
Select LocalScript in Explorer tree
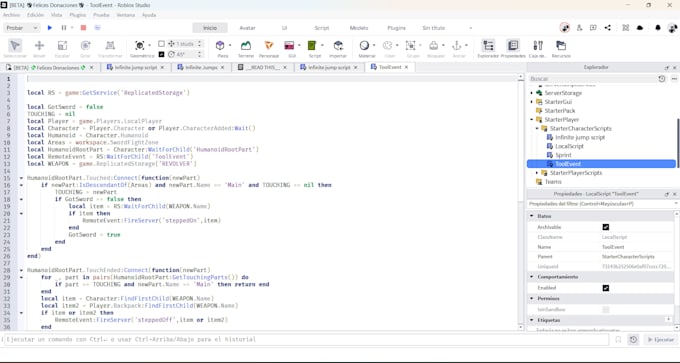(569, 146)
